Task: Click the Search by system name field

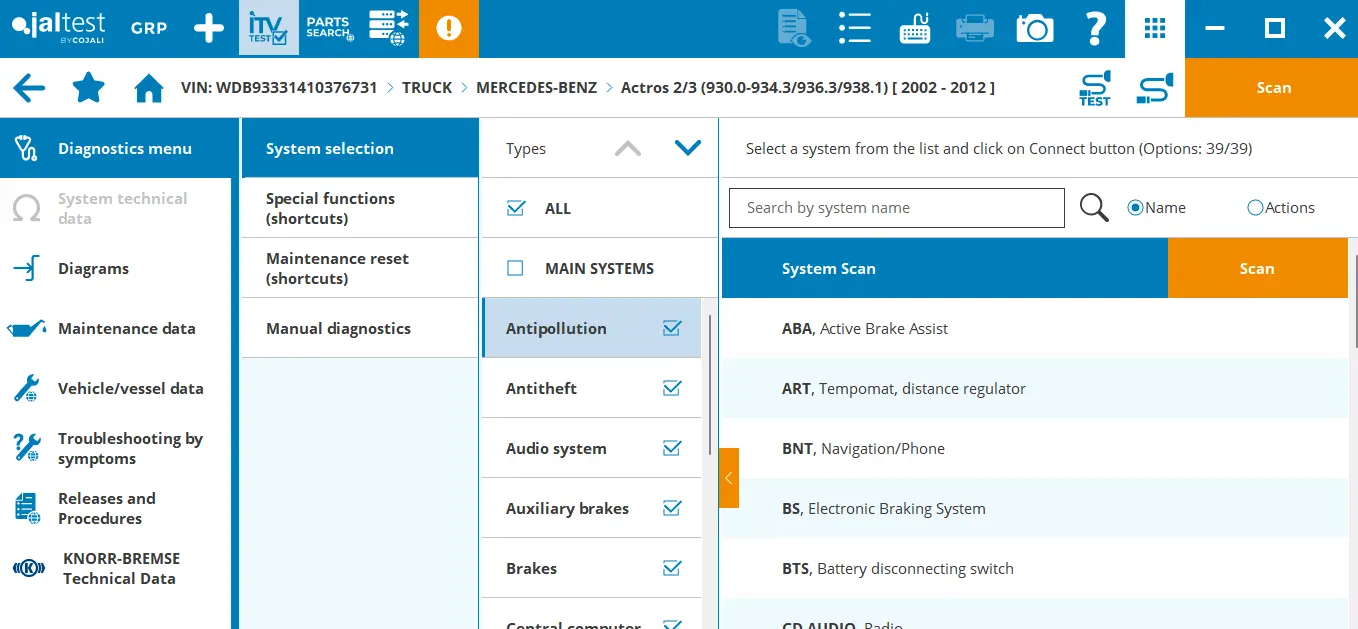Action: pos(897,208)
